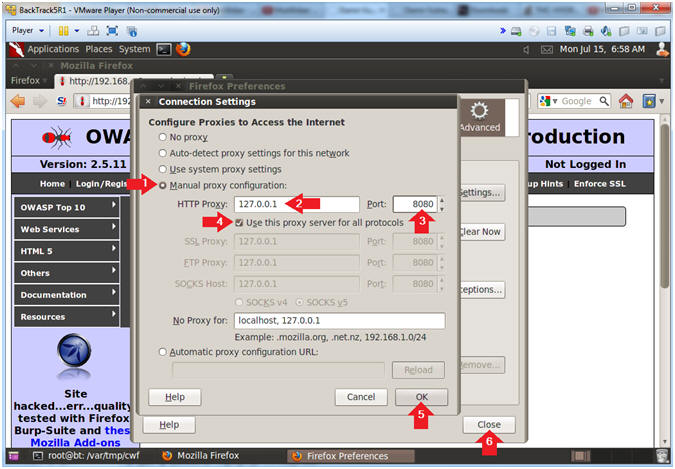Click the Mozilla Add-ons link
Screen dimensions: 675x469
click(x=75, y=443)
